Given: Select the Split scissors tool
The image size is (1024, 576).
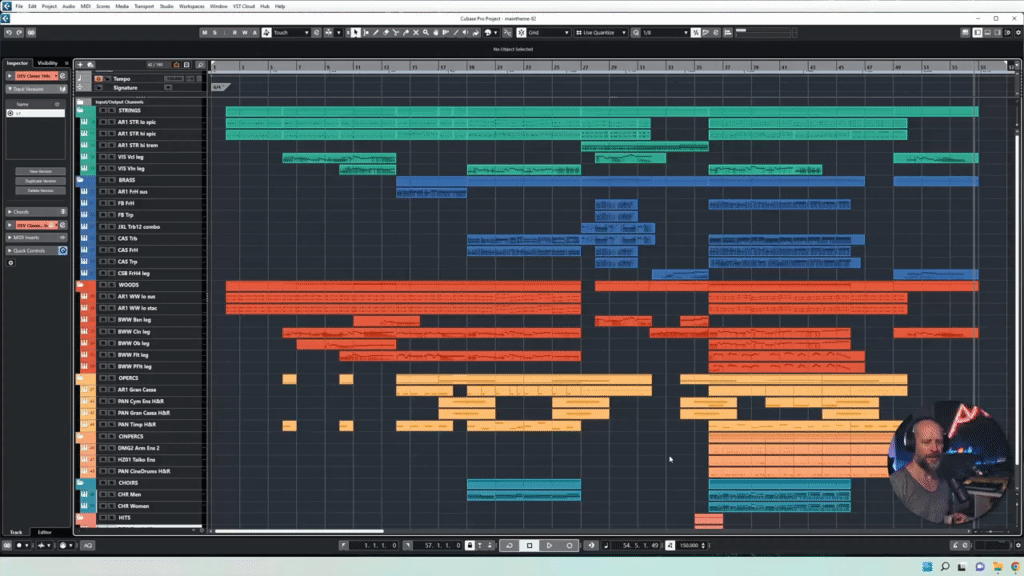Looking at the screenshot, I should pyautogui.click(x=396, y=33).
